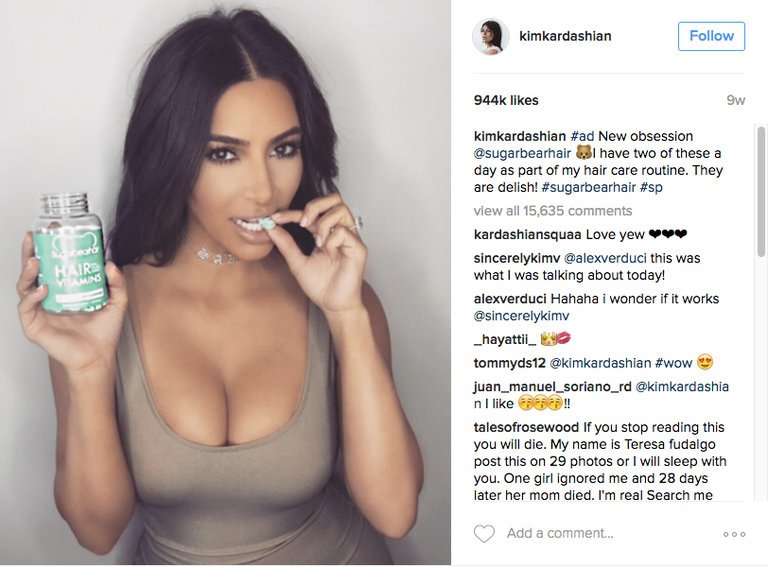This screenshot has width=768, height=567.
Task: Open the 9w post timestamp
Action: (736, 100)
